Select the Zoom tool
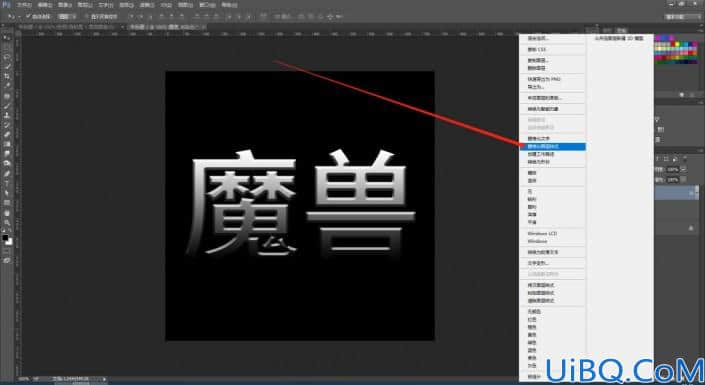This screenshot has width=705, height=385. (7, 222)
